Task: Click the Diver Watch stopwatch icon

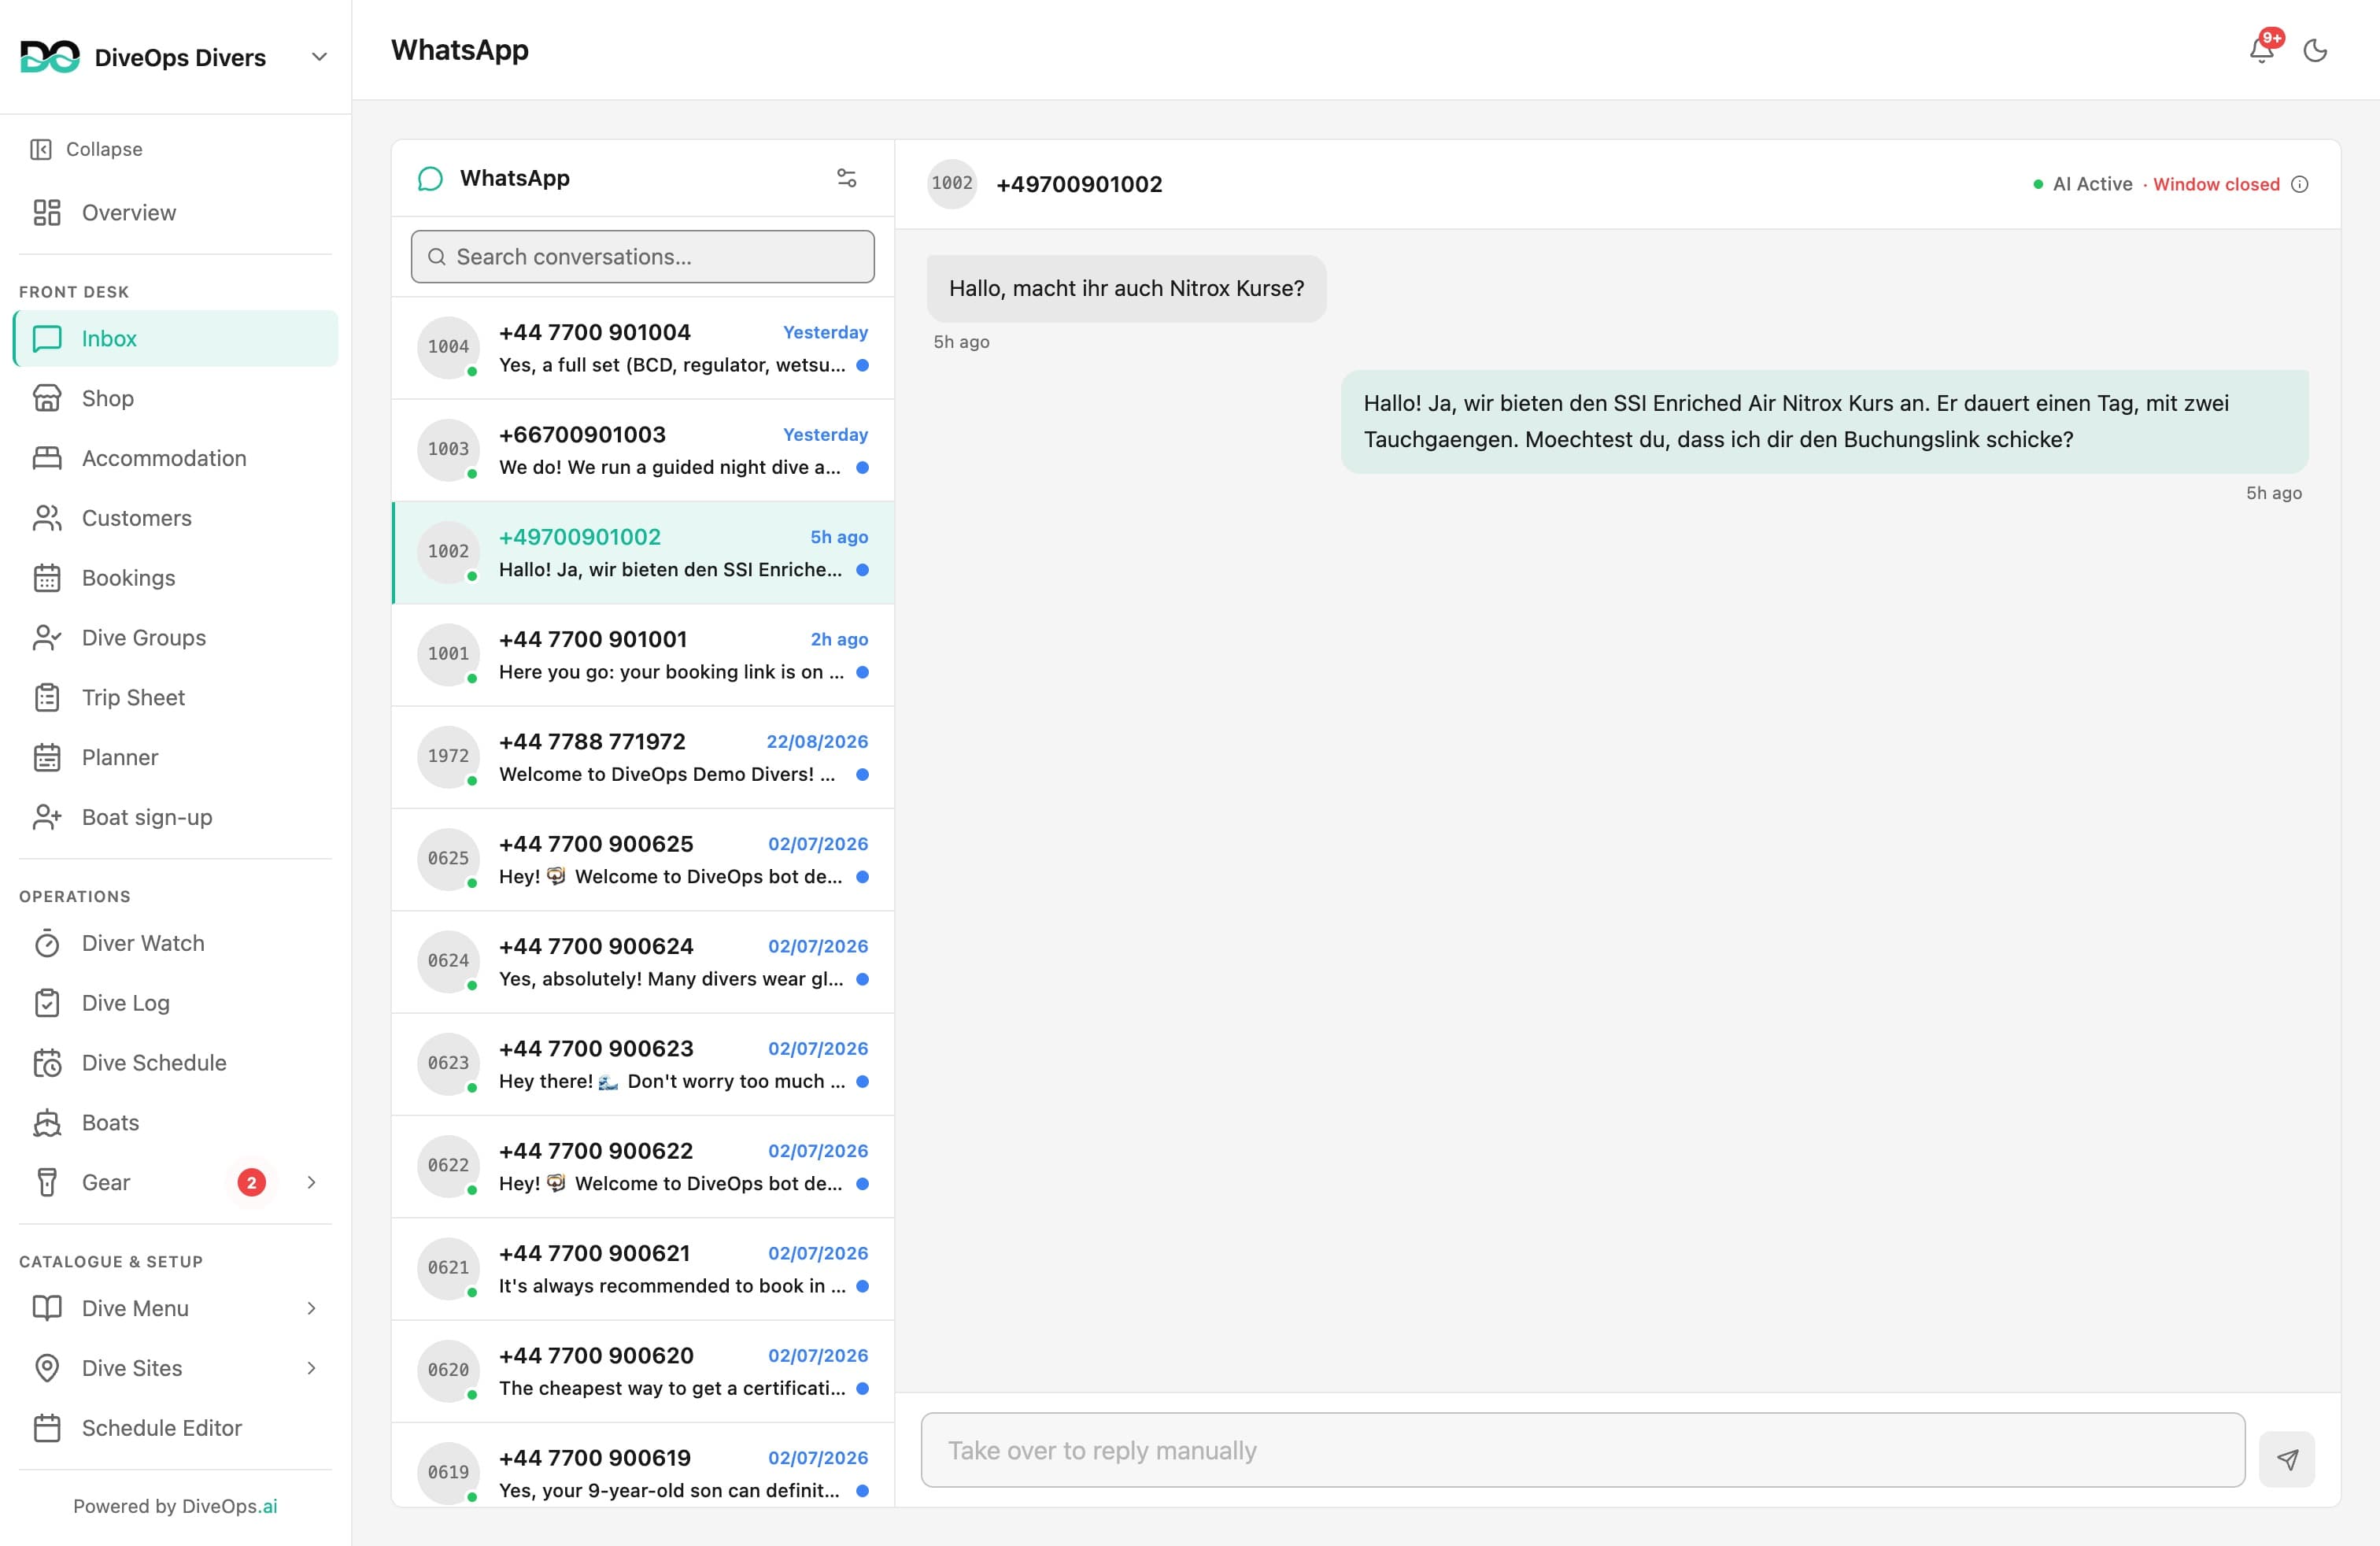Action: (x=47, y=943)
